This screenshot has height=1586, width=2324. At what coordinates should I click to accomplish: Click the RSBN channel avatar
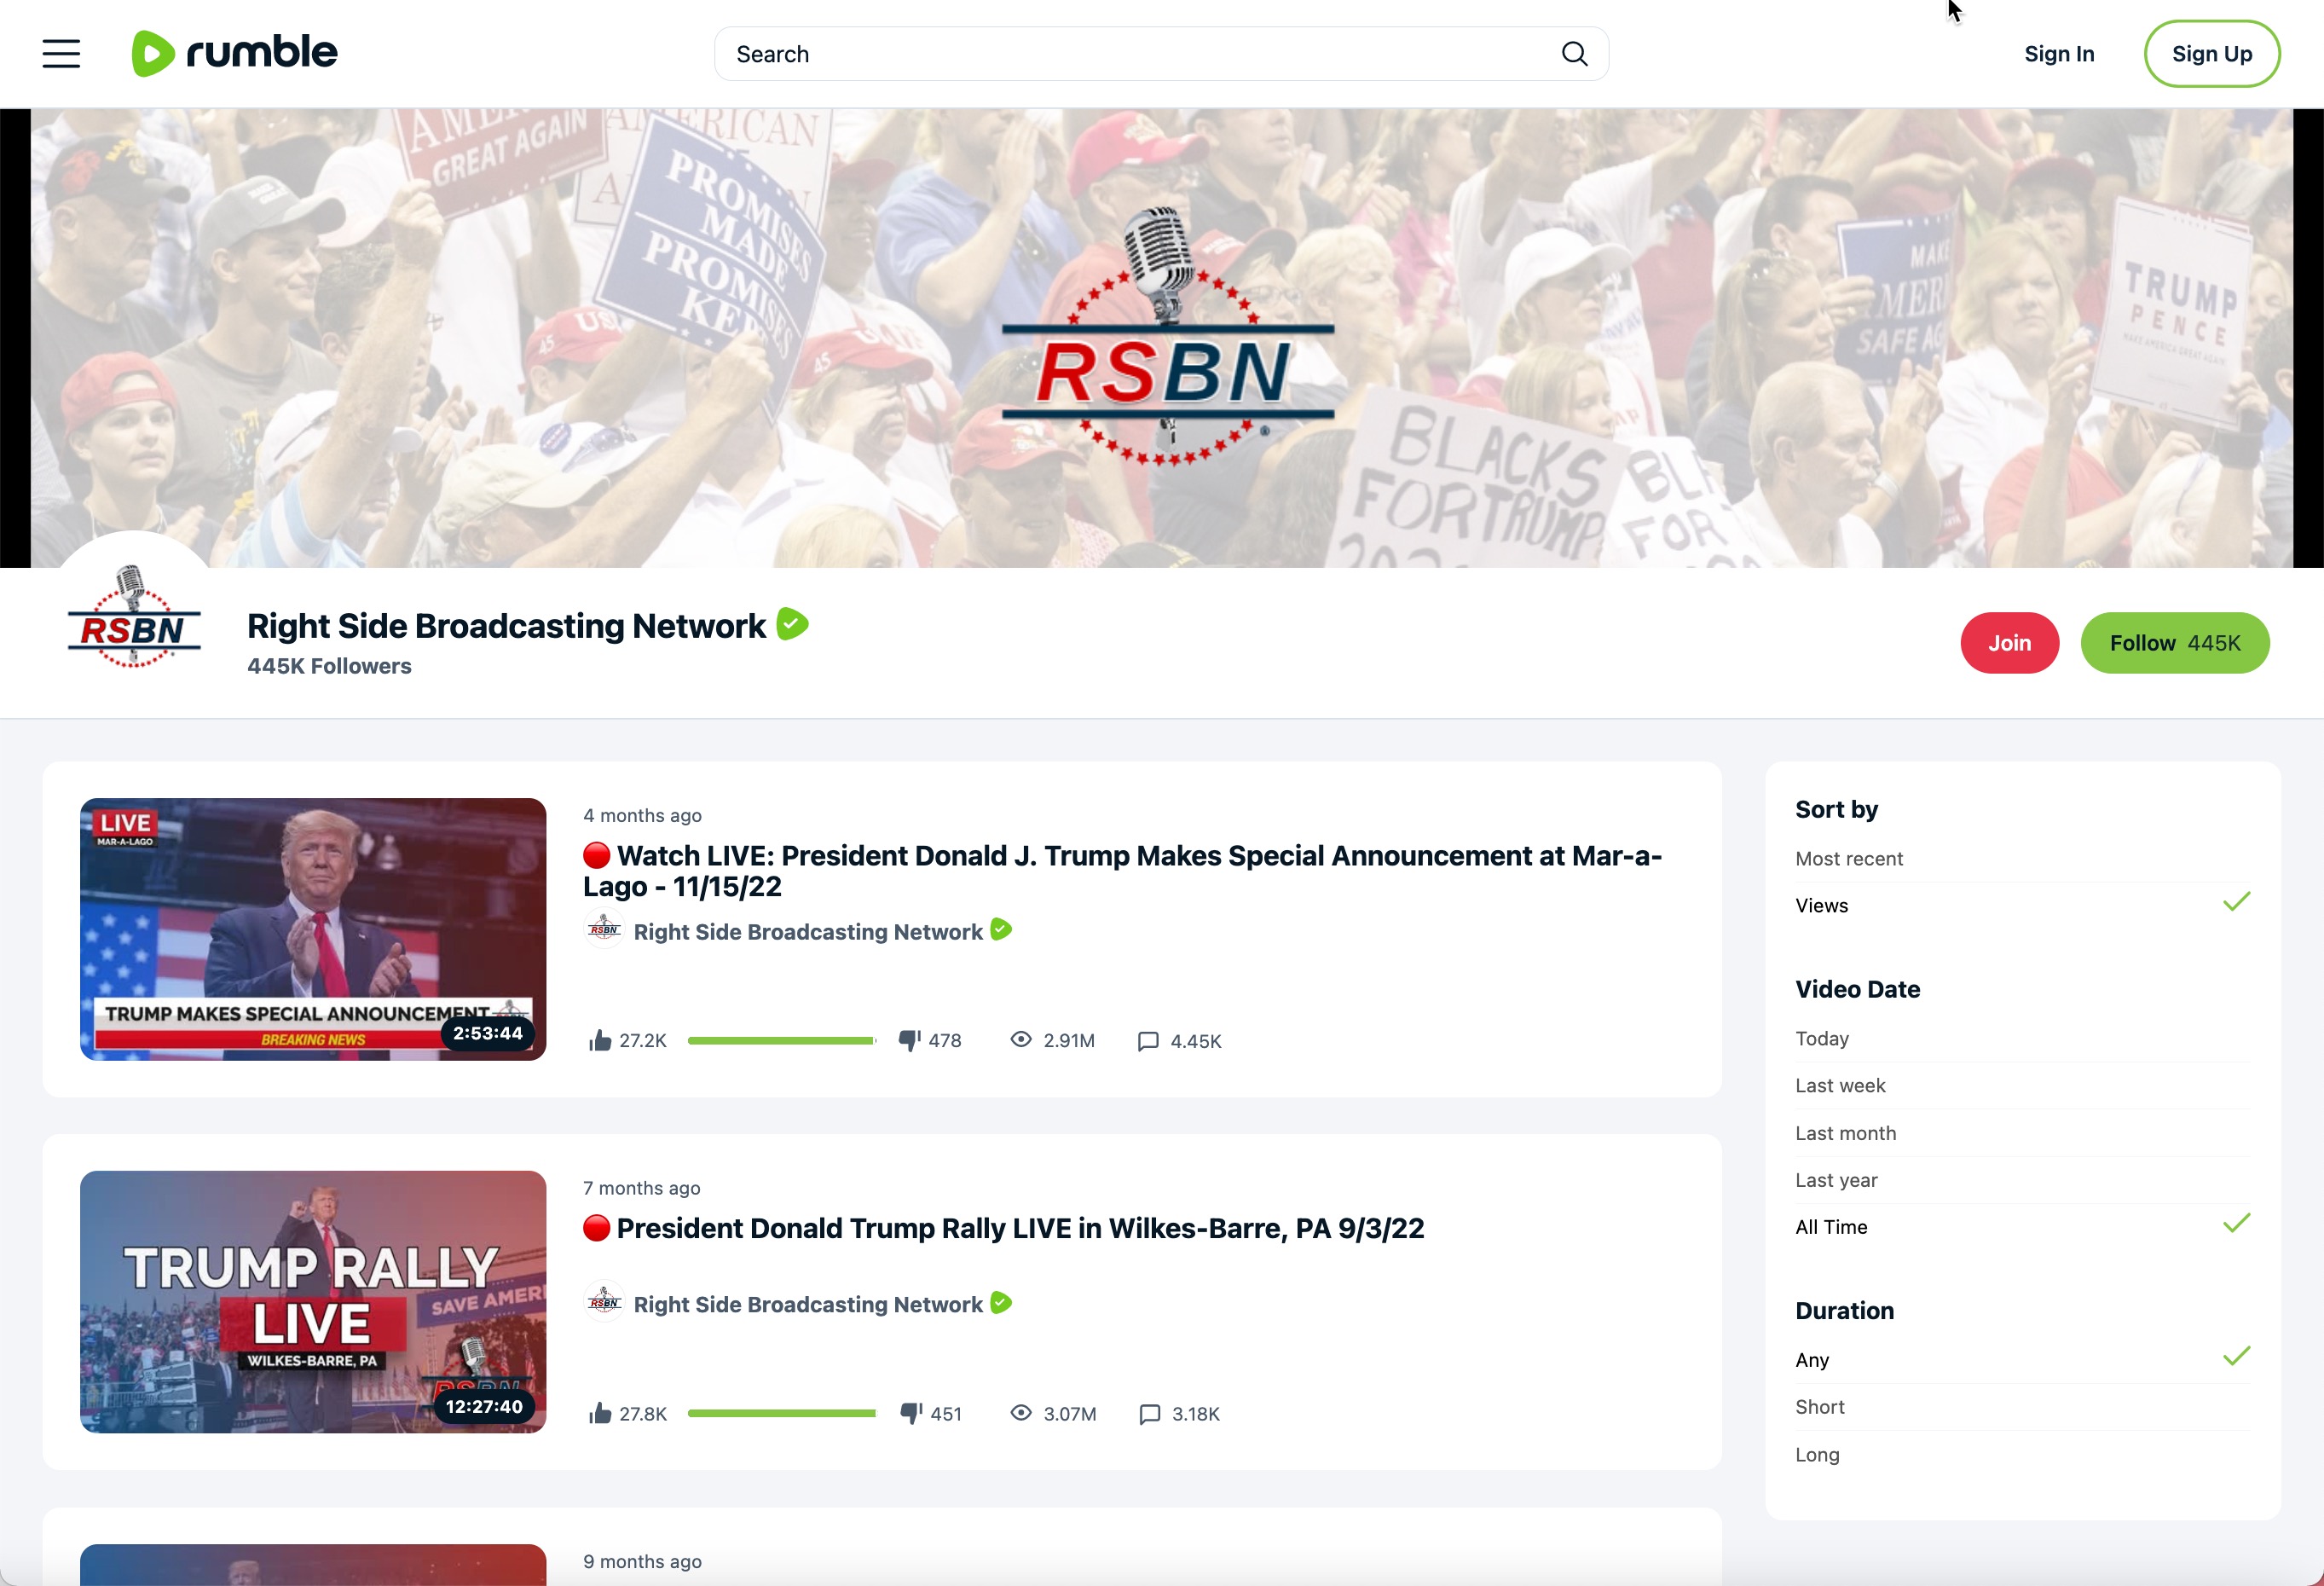coord(134,618)
